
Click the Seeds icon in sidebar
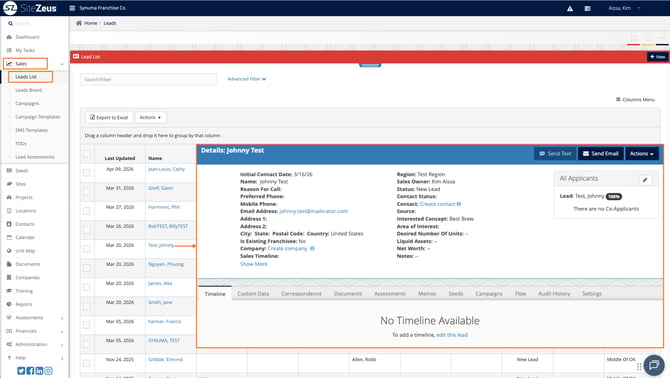pos(9,171)
